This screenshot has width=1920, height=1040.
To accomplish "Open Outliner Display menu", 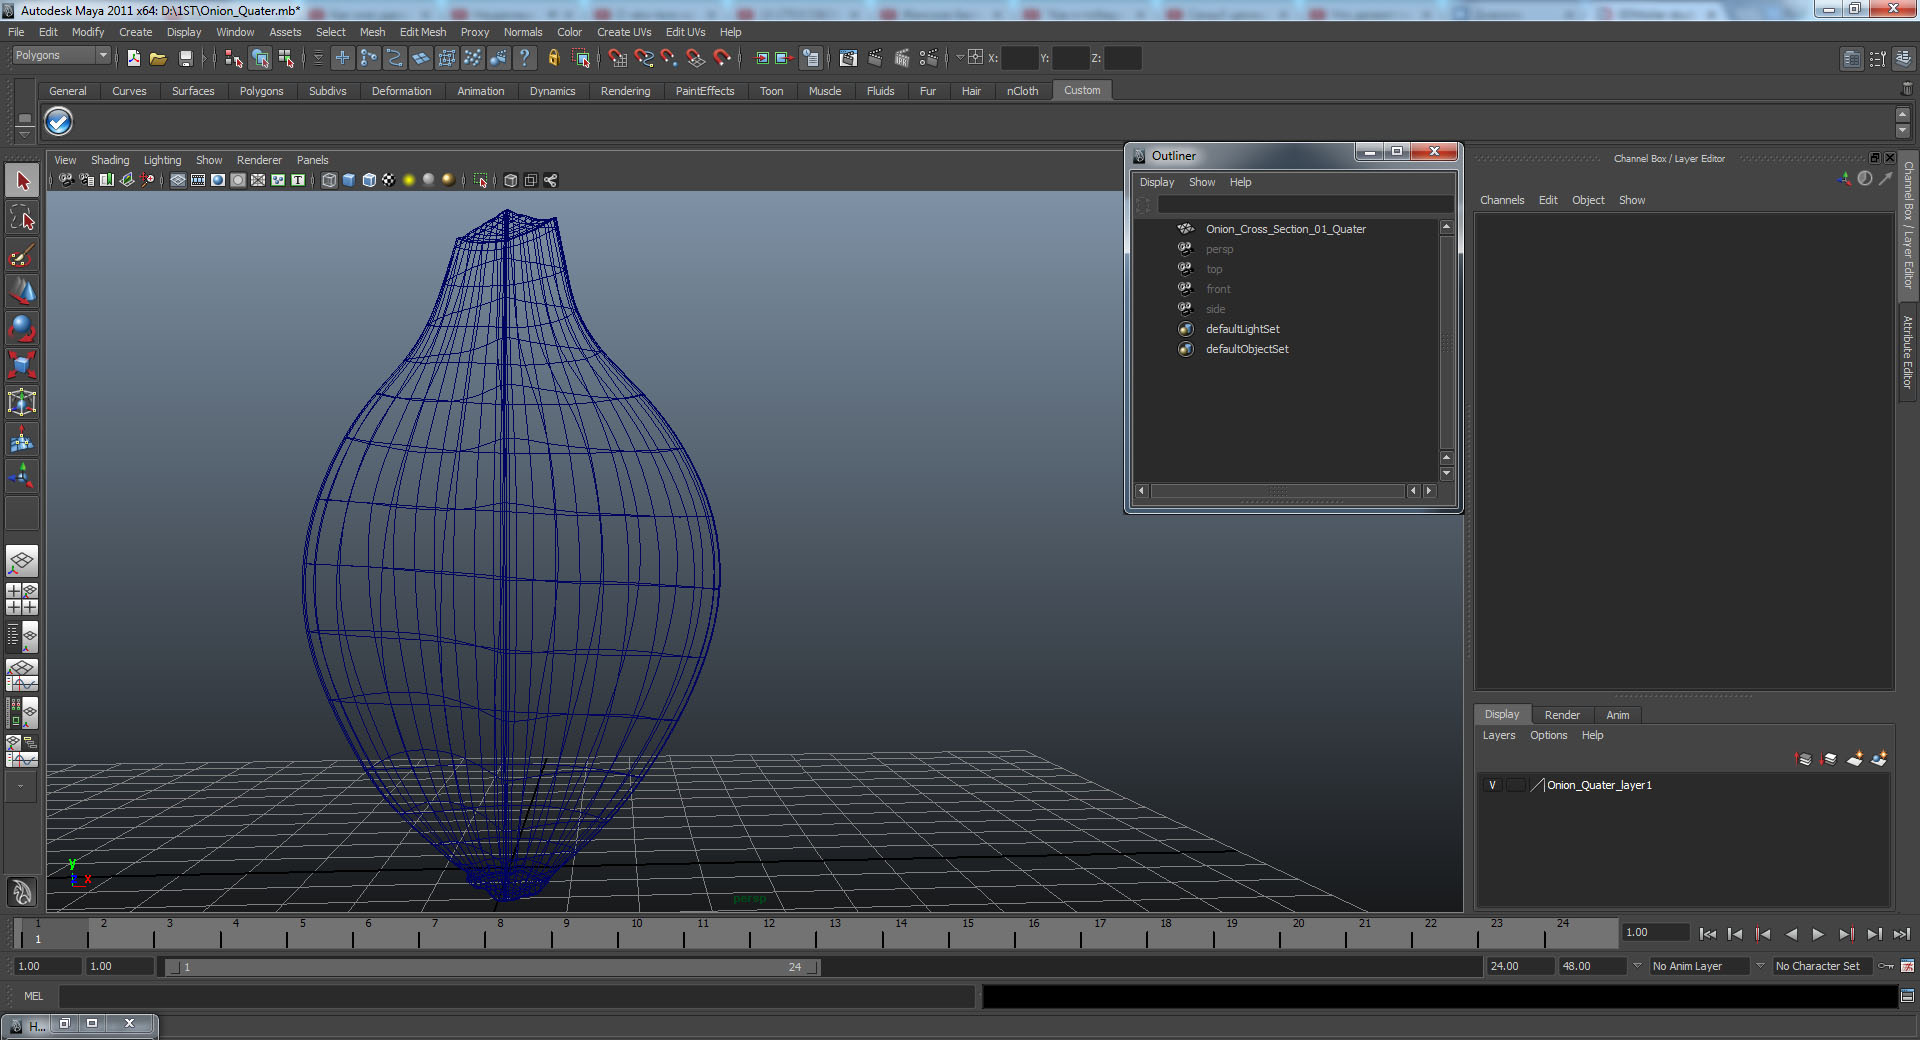I will (x=1157, y=182).
